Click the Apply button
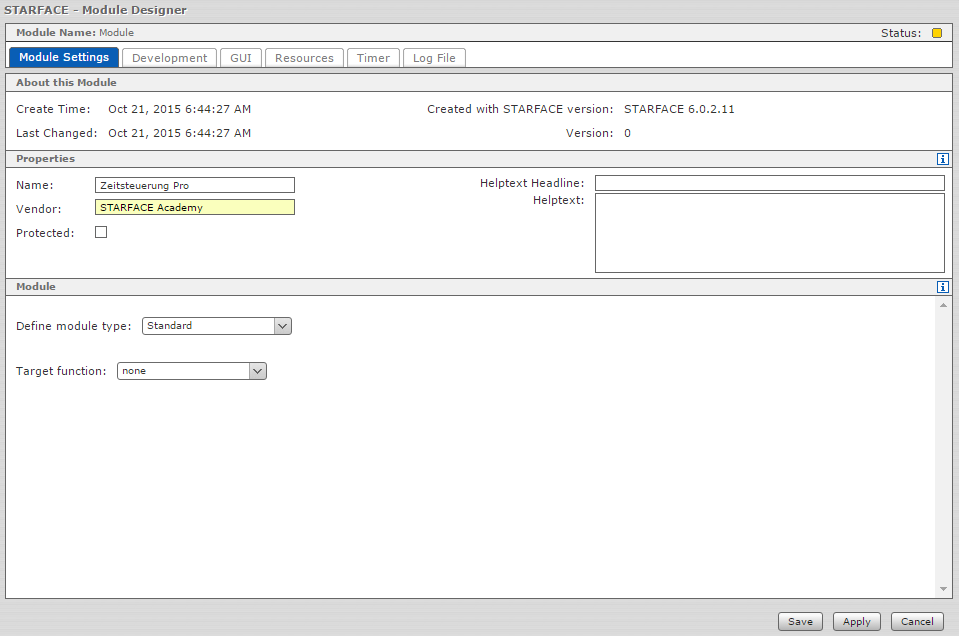959x636 pixels. tap(856, 621)
